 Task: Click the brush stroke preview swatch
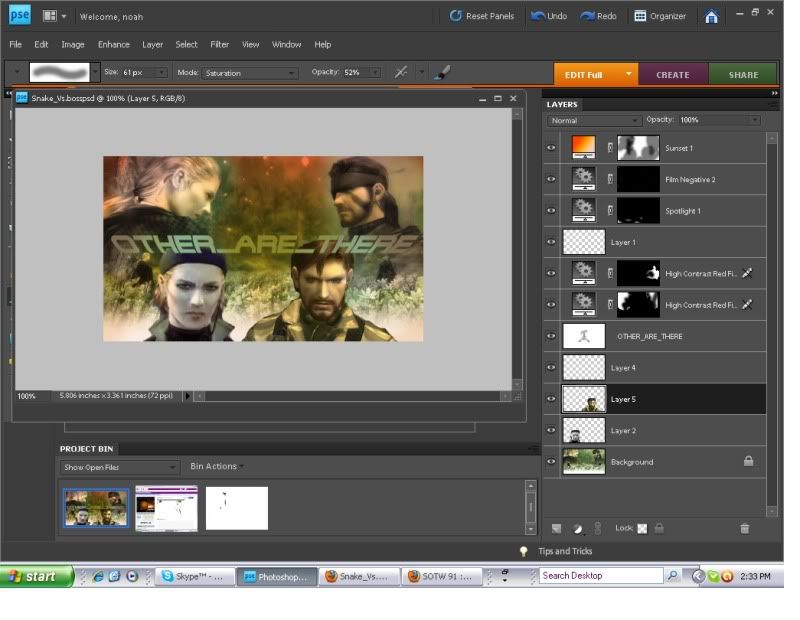59,72
